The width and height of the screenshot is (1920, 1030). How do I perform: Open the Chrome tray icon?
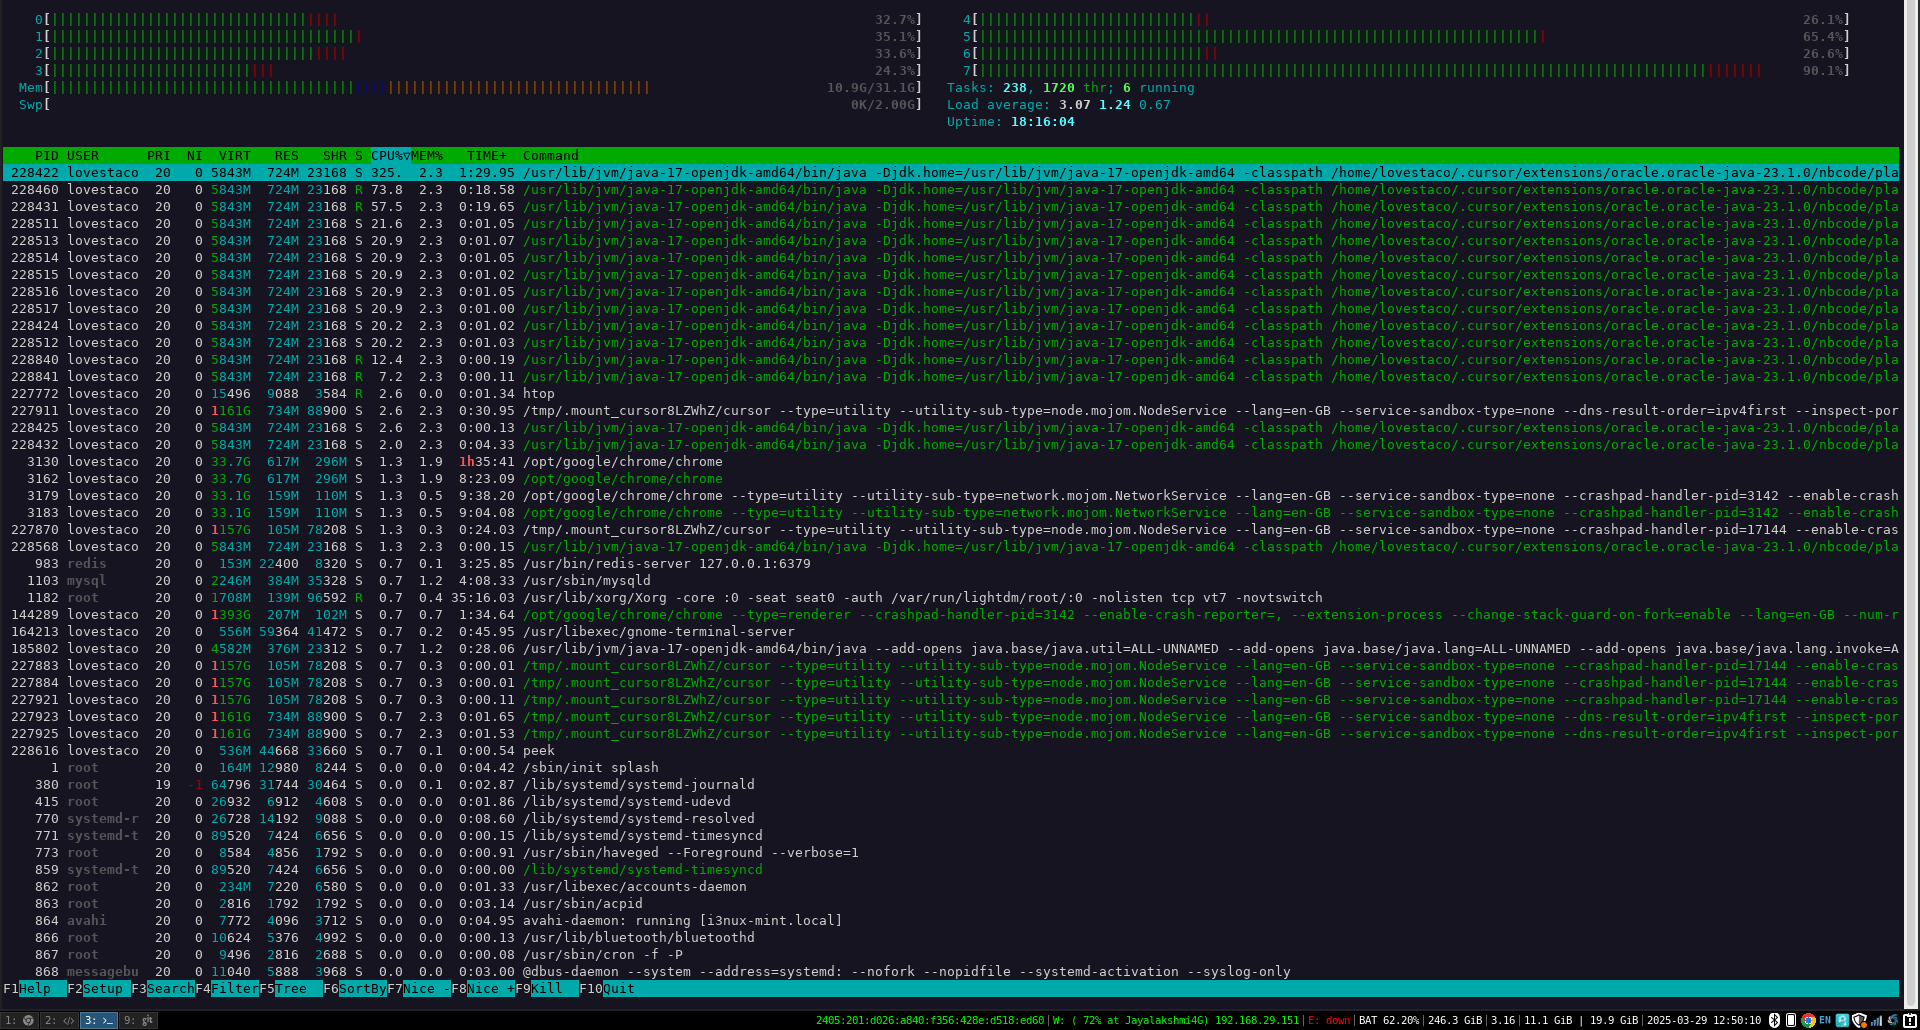click(1808, 1020)
